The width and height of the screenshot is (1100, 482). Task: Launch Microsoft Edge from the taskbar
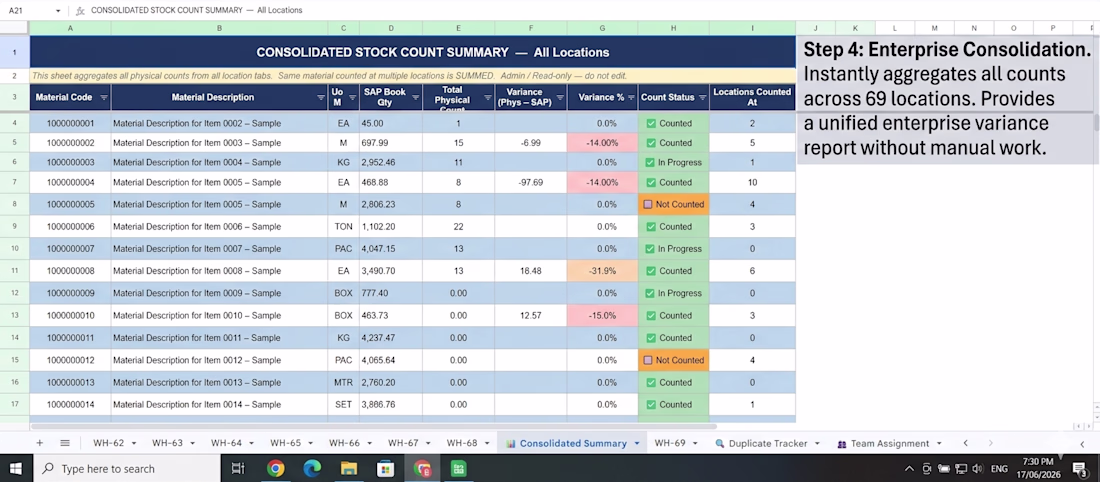(312, 468)
